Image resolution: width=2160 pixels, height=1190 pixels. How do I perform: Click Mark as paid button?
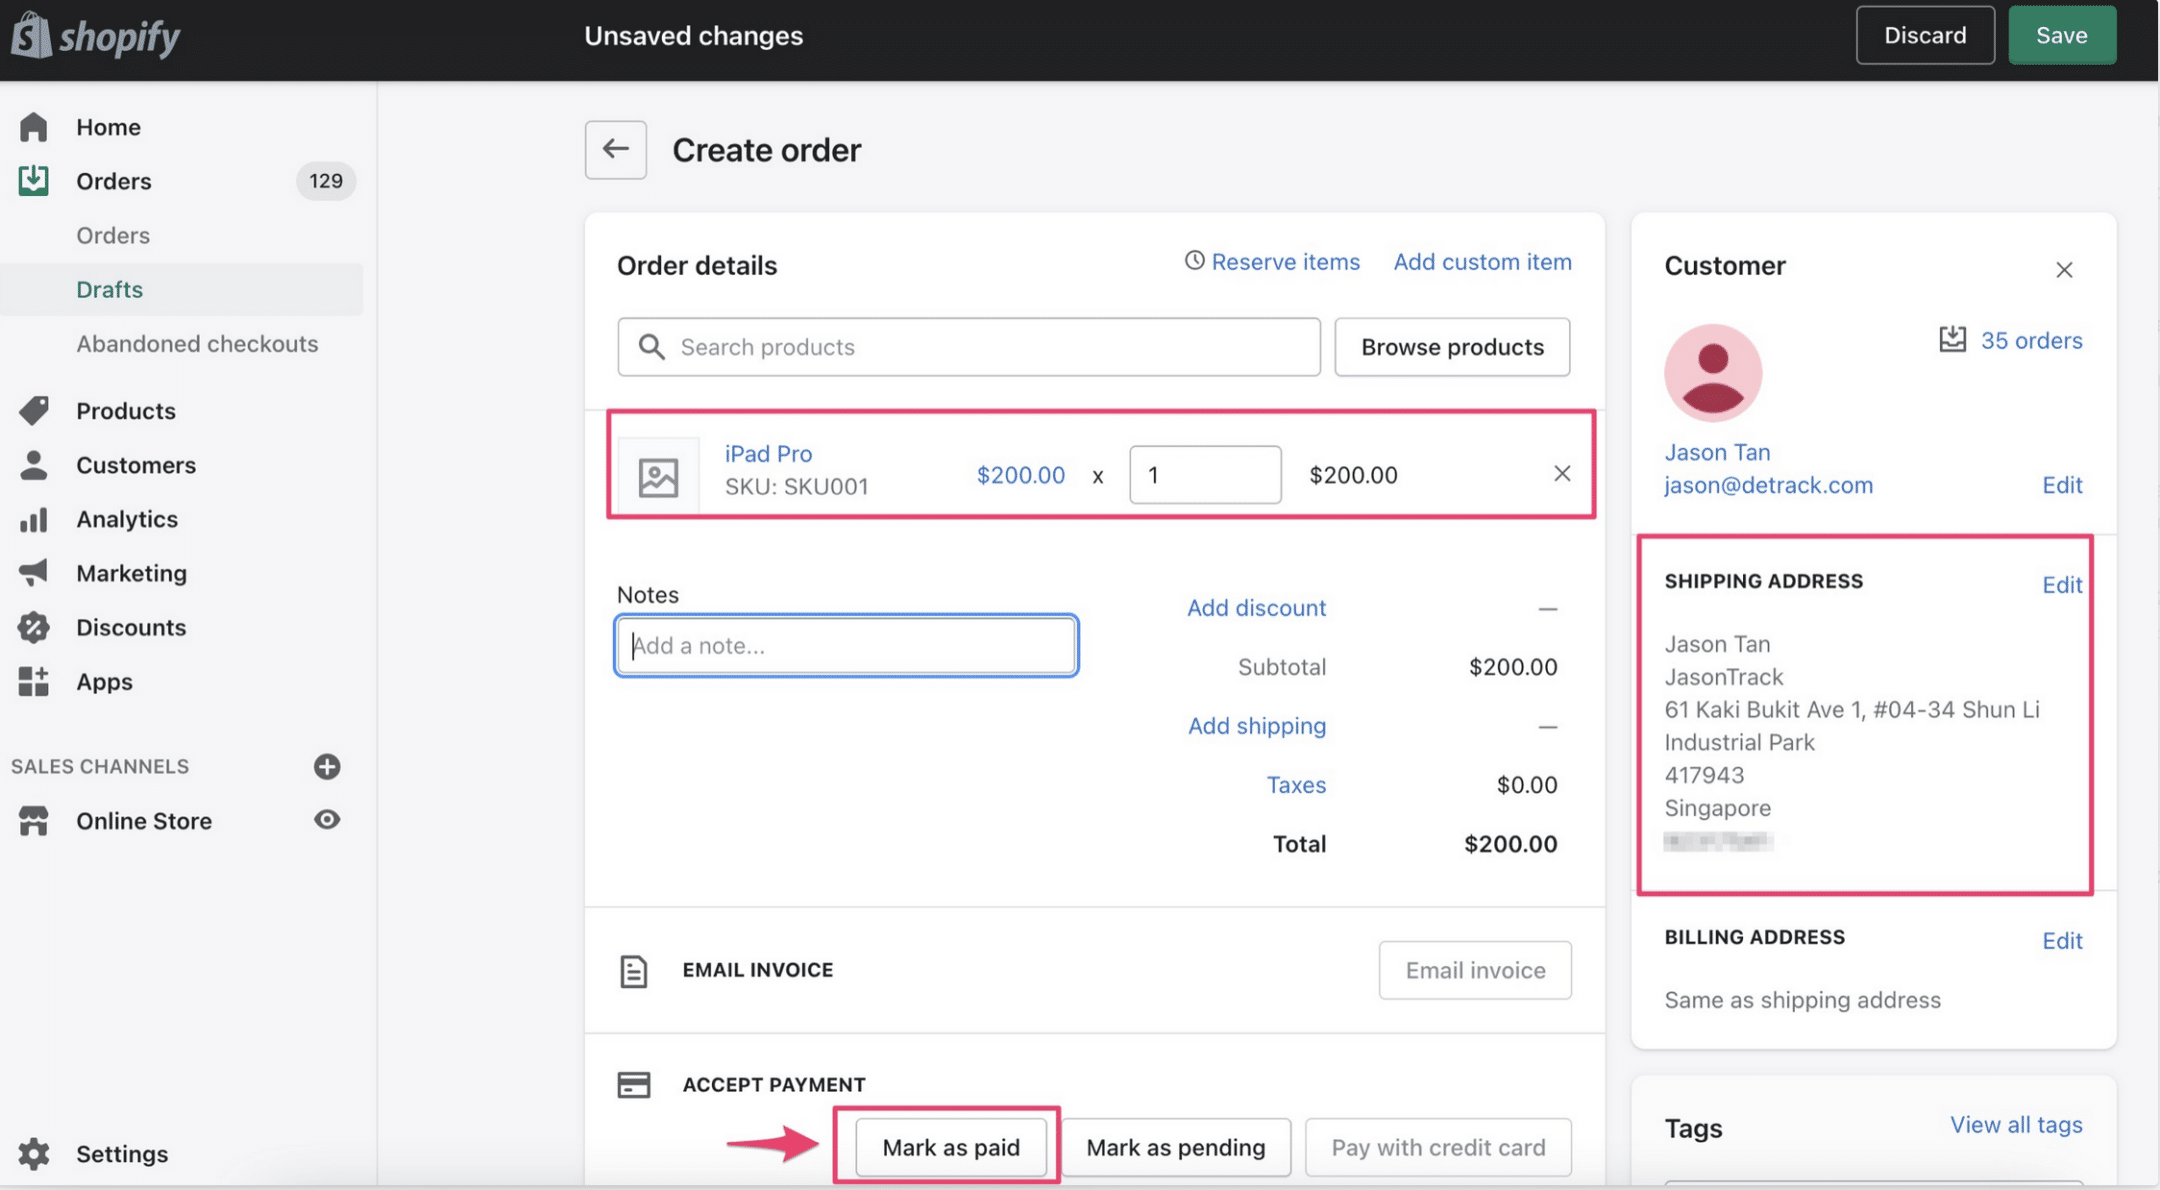950,1147
